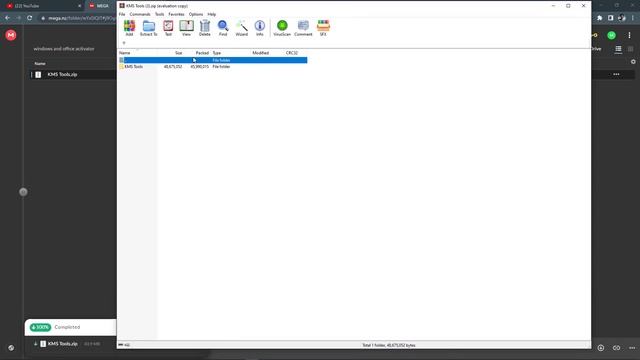Launch the Wizard wand tool
The height and width of the screenshot is (360, 640).
tap(242, 28)
